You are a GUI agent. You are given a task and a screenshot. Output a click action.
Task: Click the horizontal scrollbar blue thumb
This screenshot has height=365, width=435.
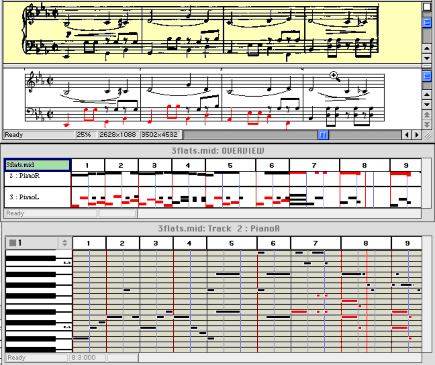click(x=323, y=135)
